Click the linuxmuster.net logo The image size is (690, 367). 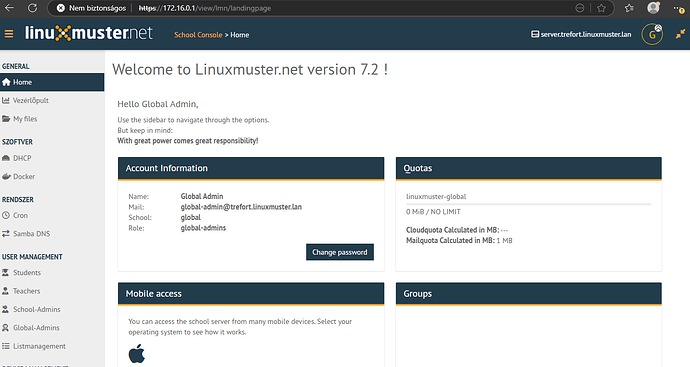pos(89,33)
